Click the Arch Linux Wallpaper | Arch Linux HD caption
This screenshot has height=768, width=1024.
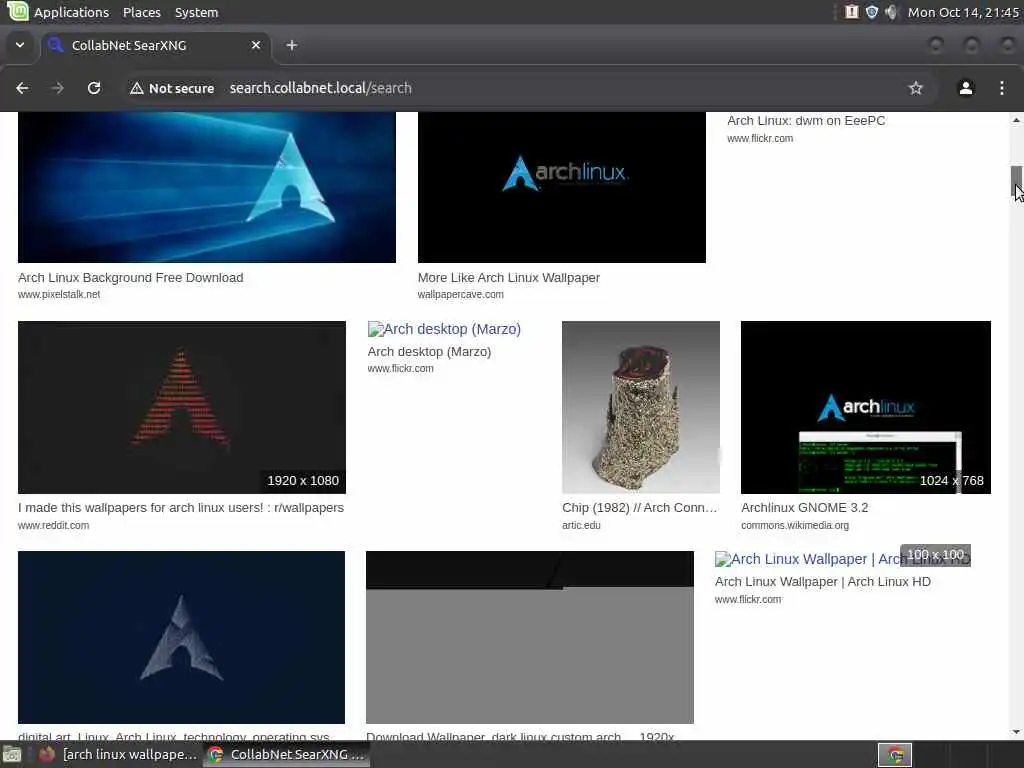click(x=823, y=581)
